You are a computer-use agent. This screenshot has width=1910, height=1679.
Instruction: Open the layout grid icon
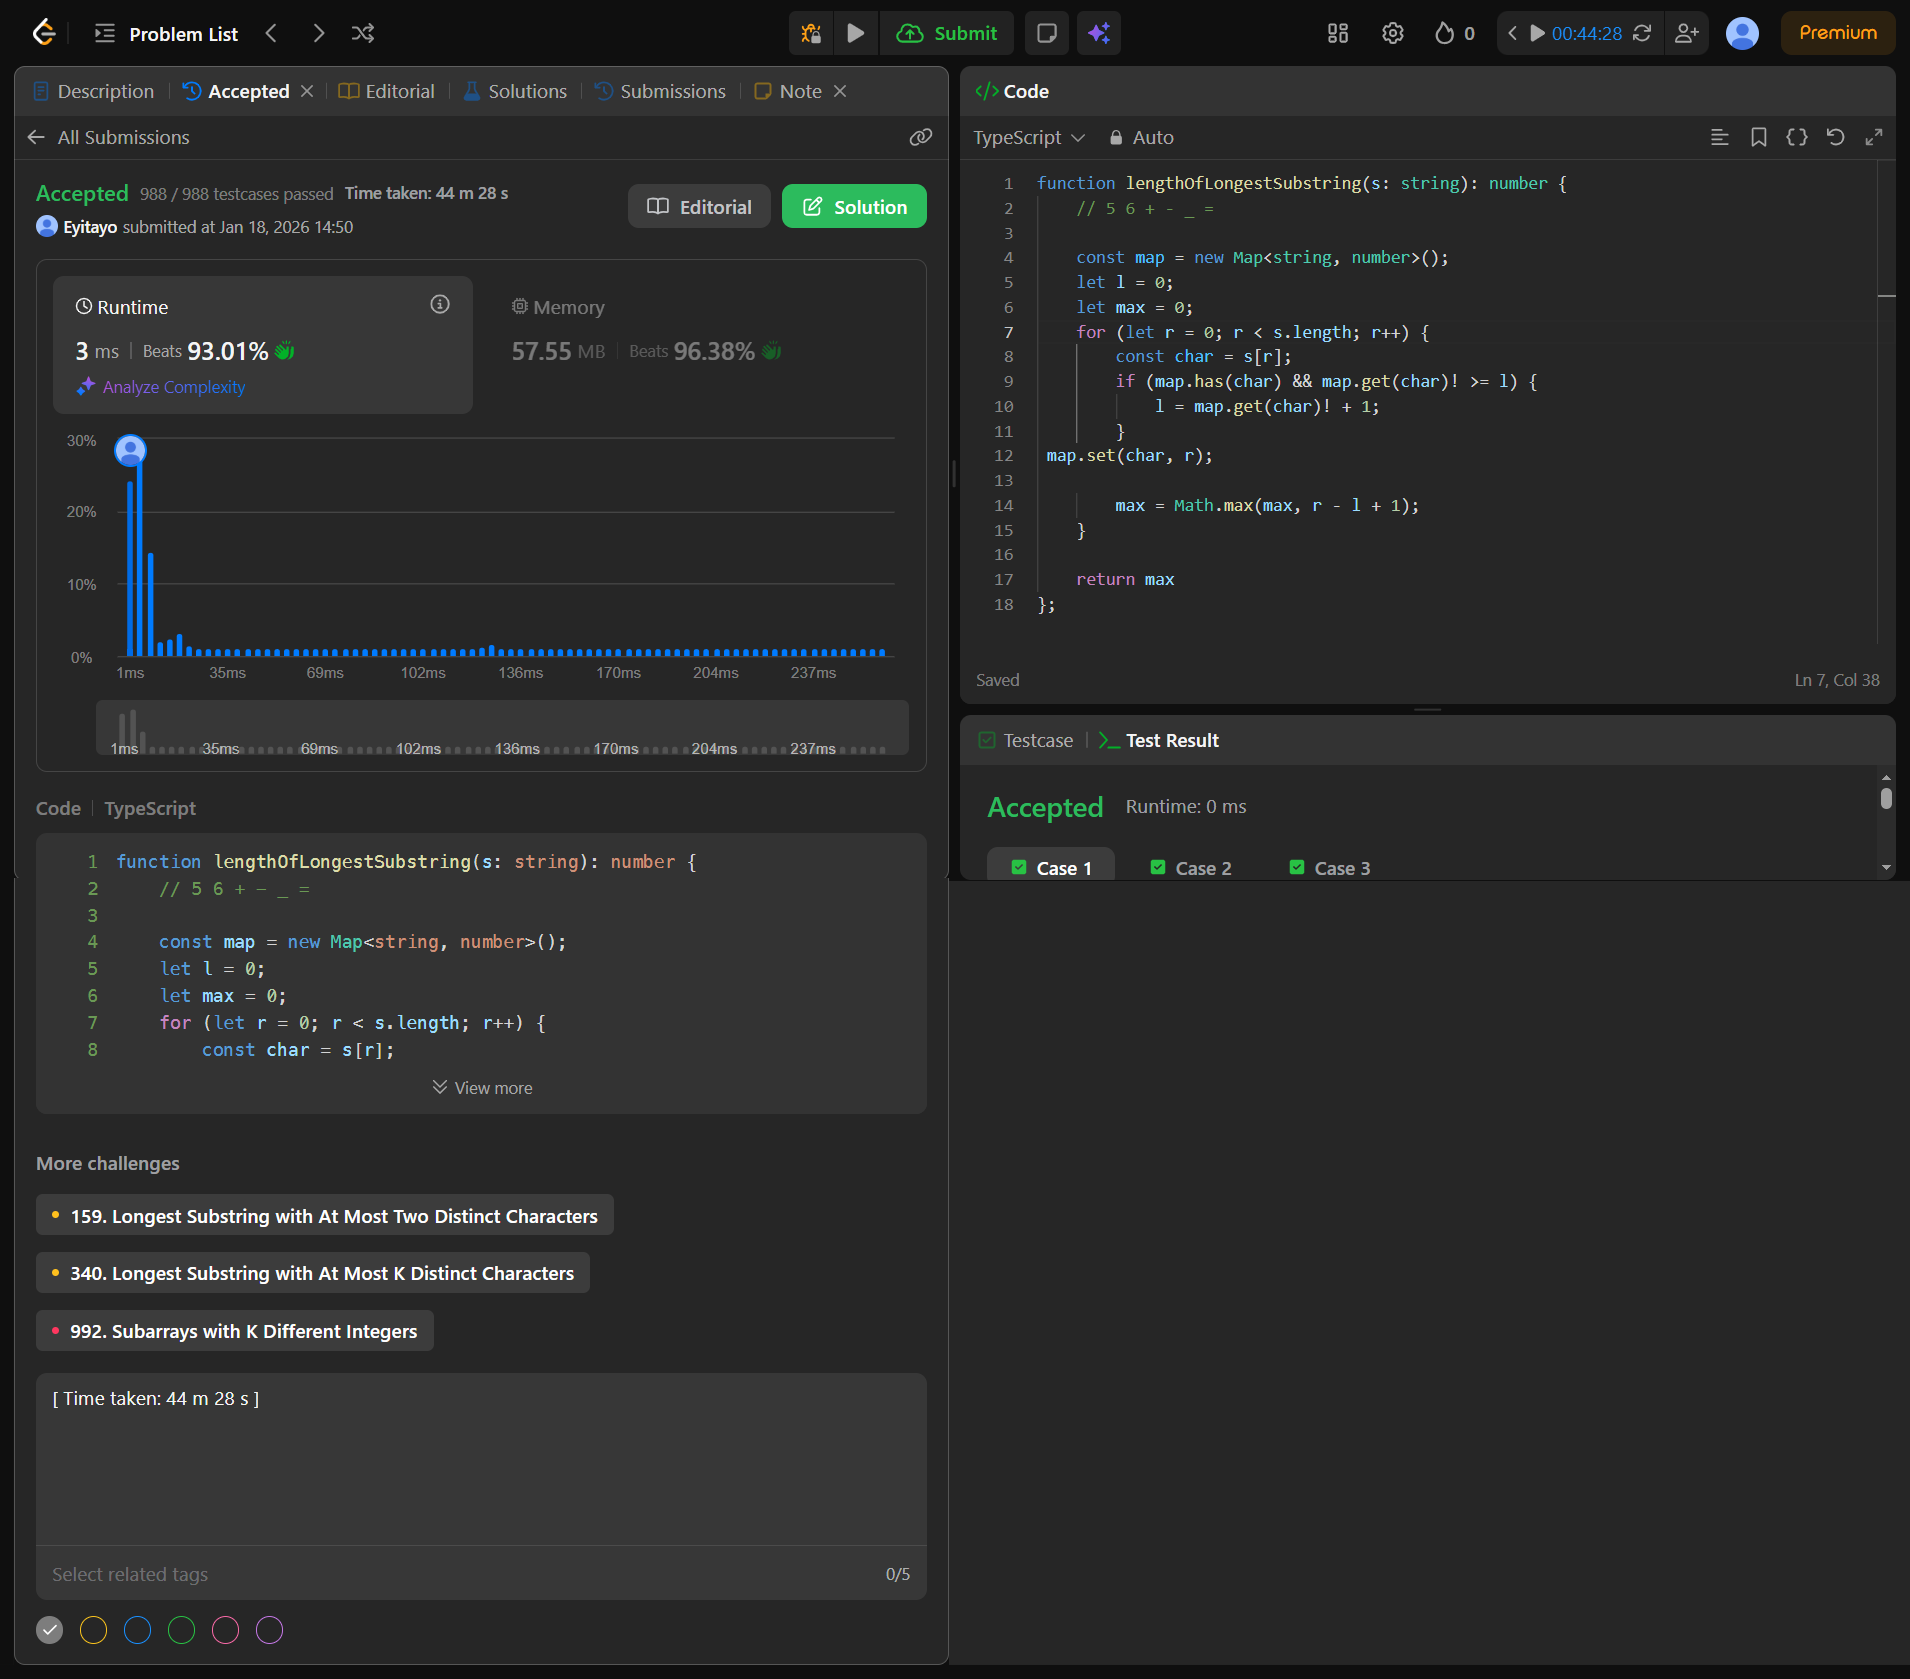pos(1337,33)
